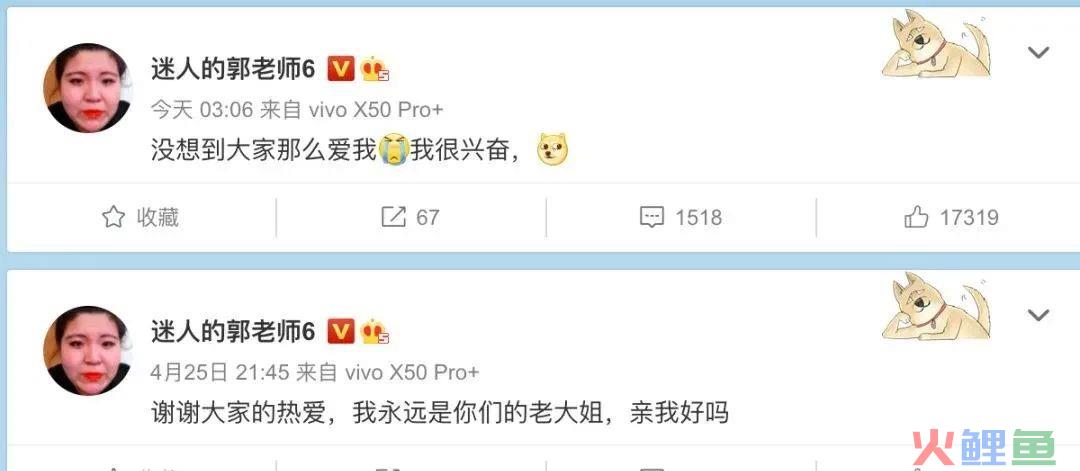Open the first post's user avatar
Screen dimensions: 1080x471
click(x=87, y=87)
